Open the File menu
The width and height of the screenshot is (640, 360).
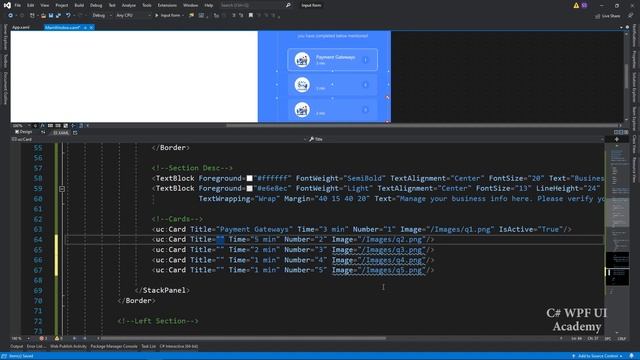coord(18,5)
